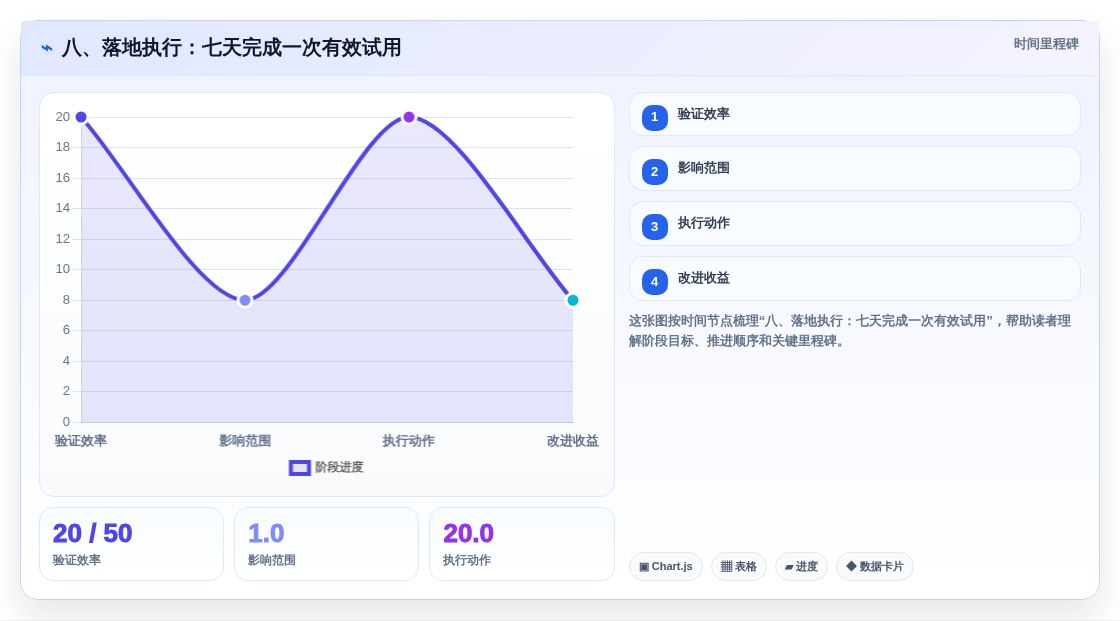The height and width of the screenshot is (621, 1120).
Task: Click the 验证效率 label under 20 / 50
Action: pyautogui.click(x=76, y=560)
